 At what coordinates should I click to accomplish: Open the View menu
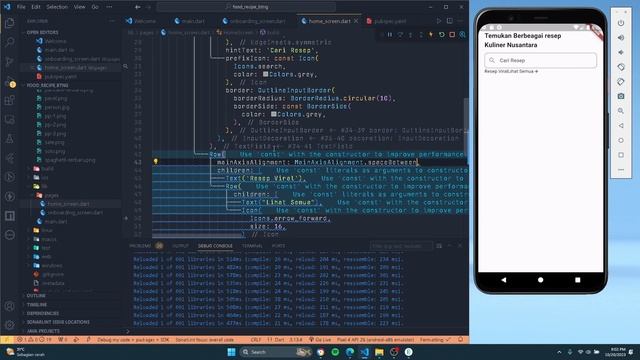(x=80, y=7)
